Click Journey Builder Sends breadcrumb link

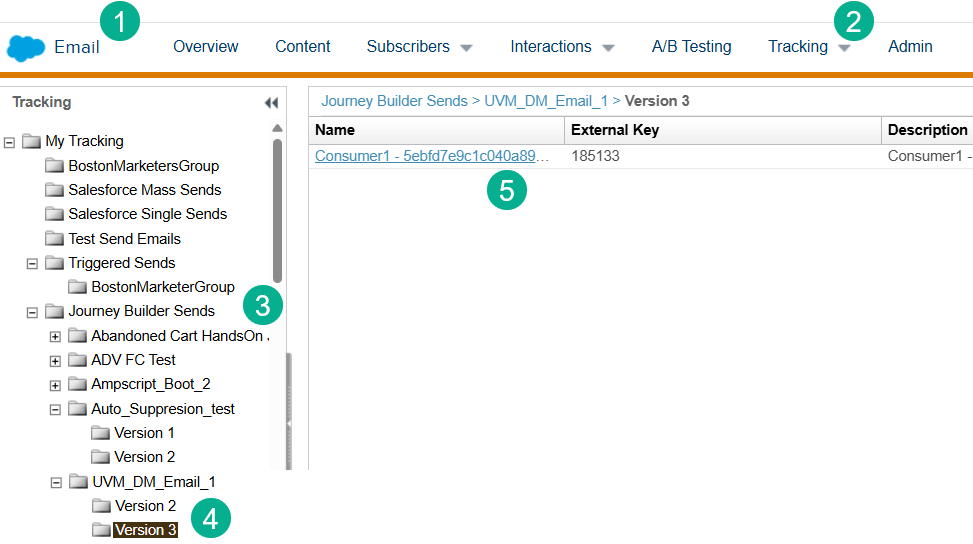click(x=394, y=101)
